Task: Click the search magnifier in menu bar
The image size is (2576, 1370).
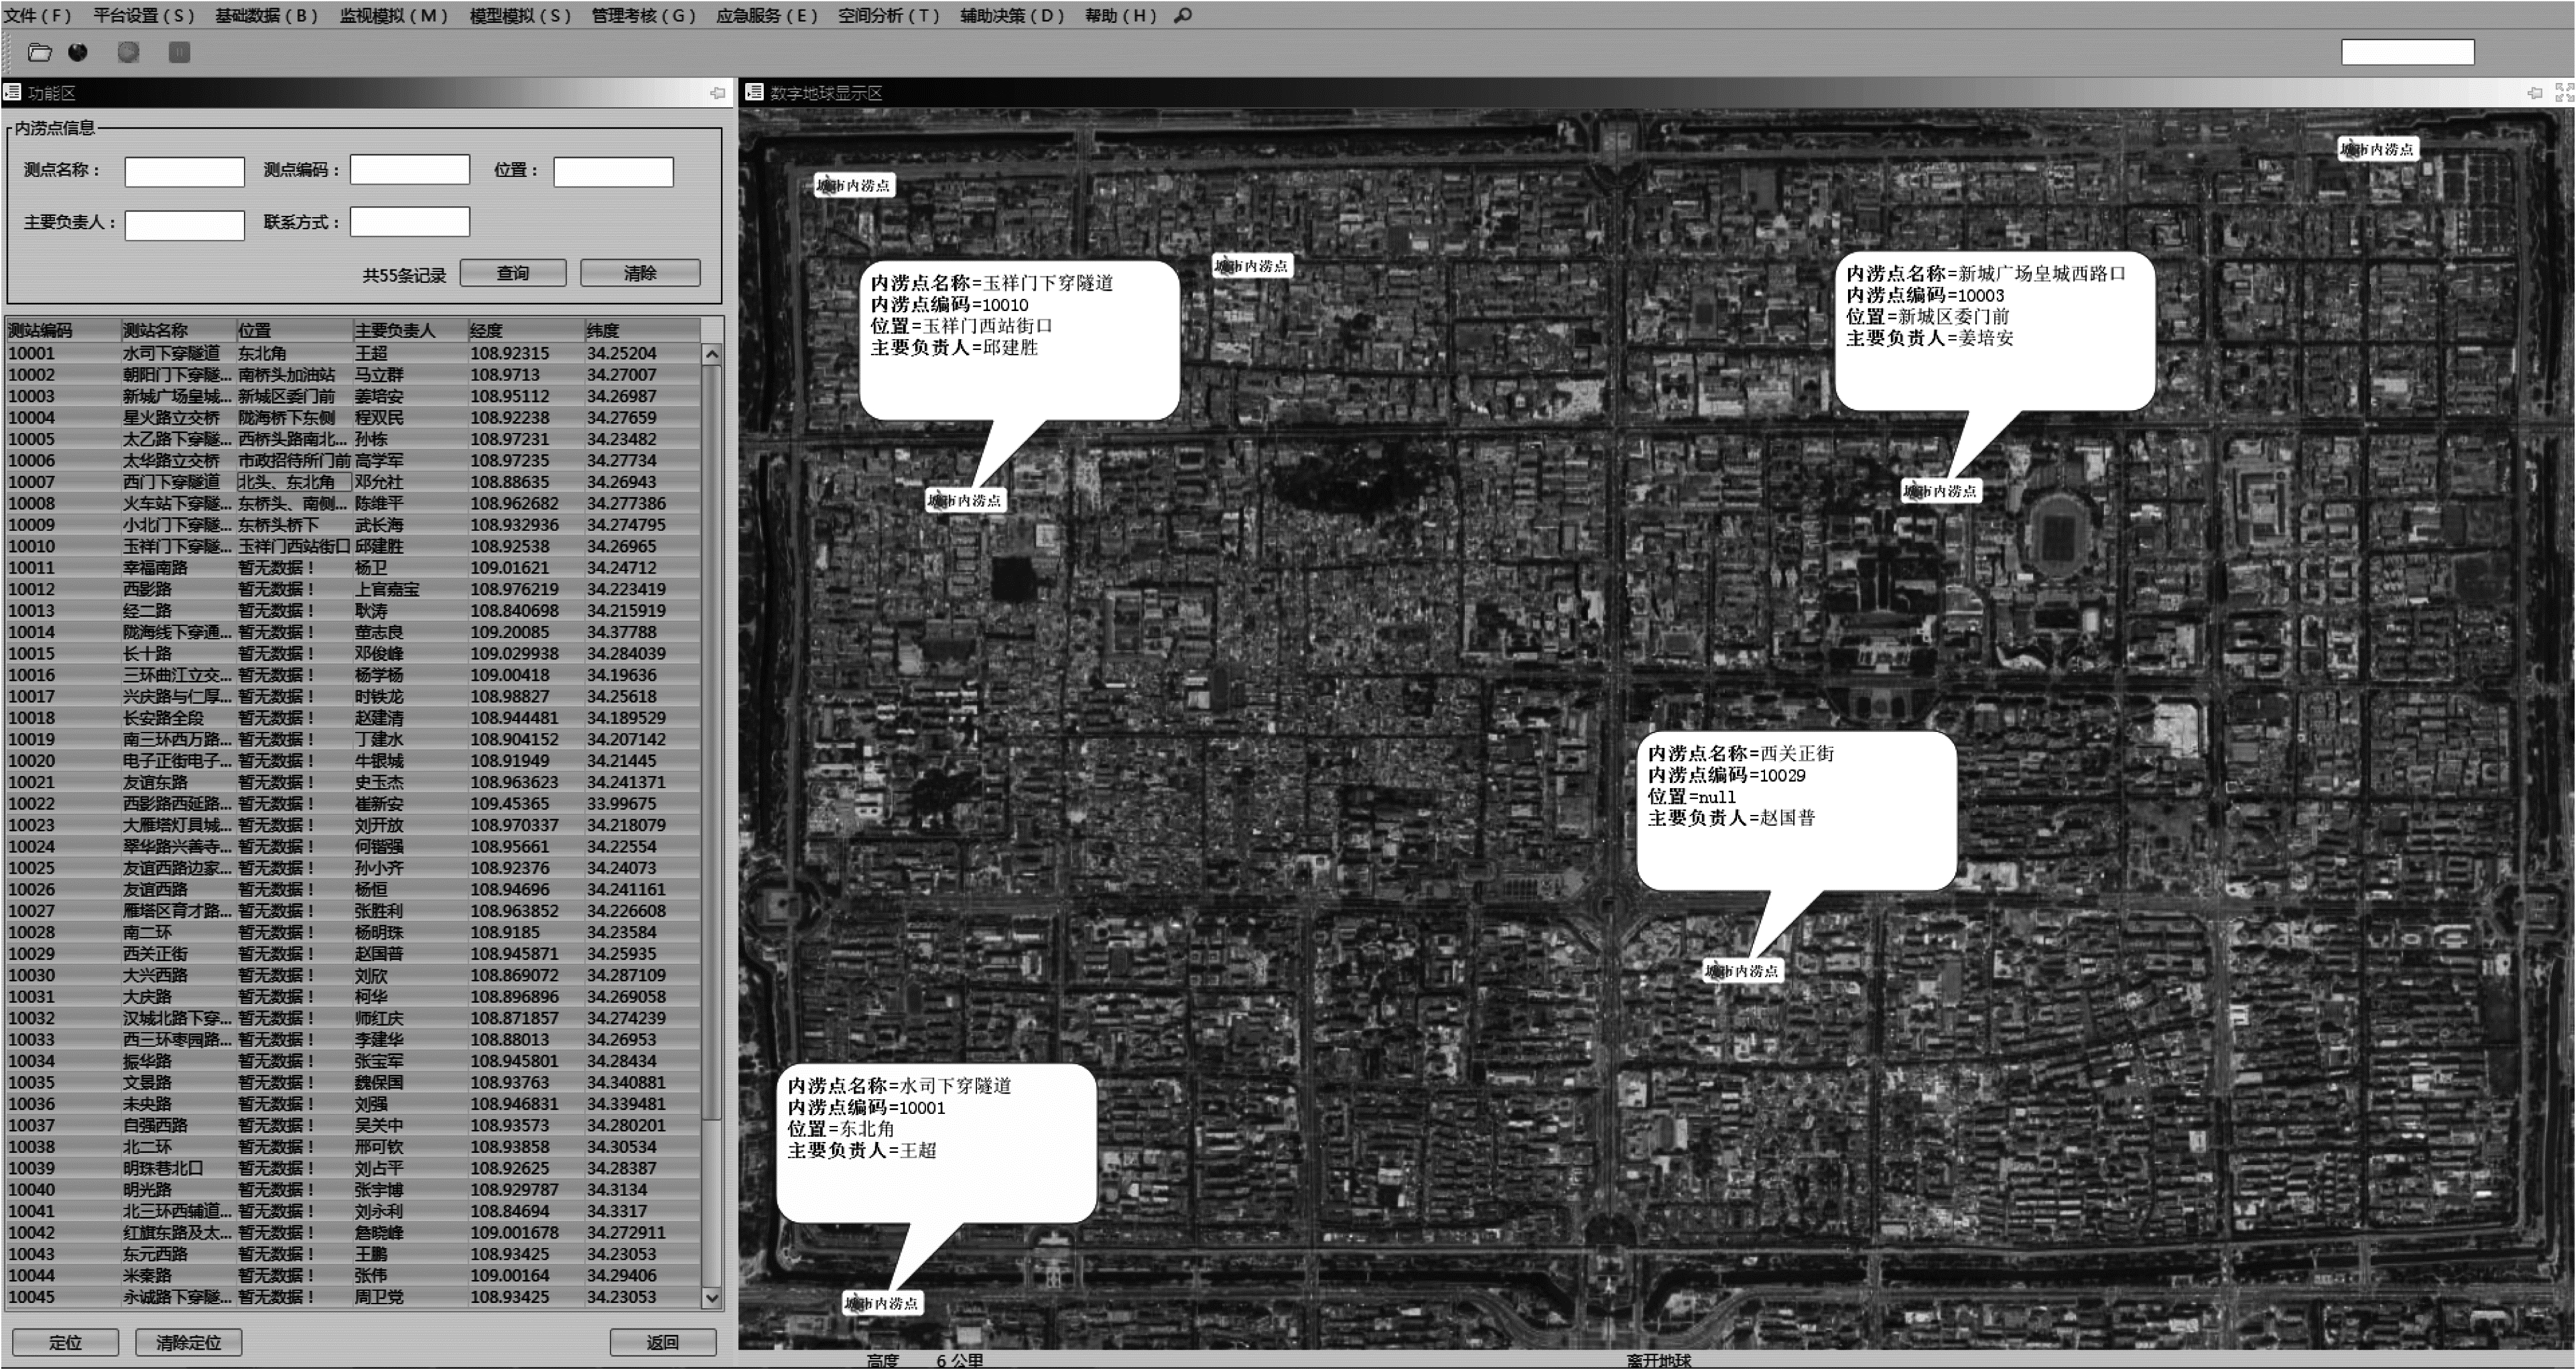Action: [1183, 16]
